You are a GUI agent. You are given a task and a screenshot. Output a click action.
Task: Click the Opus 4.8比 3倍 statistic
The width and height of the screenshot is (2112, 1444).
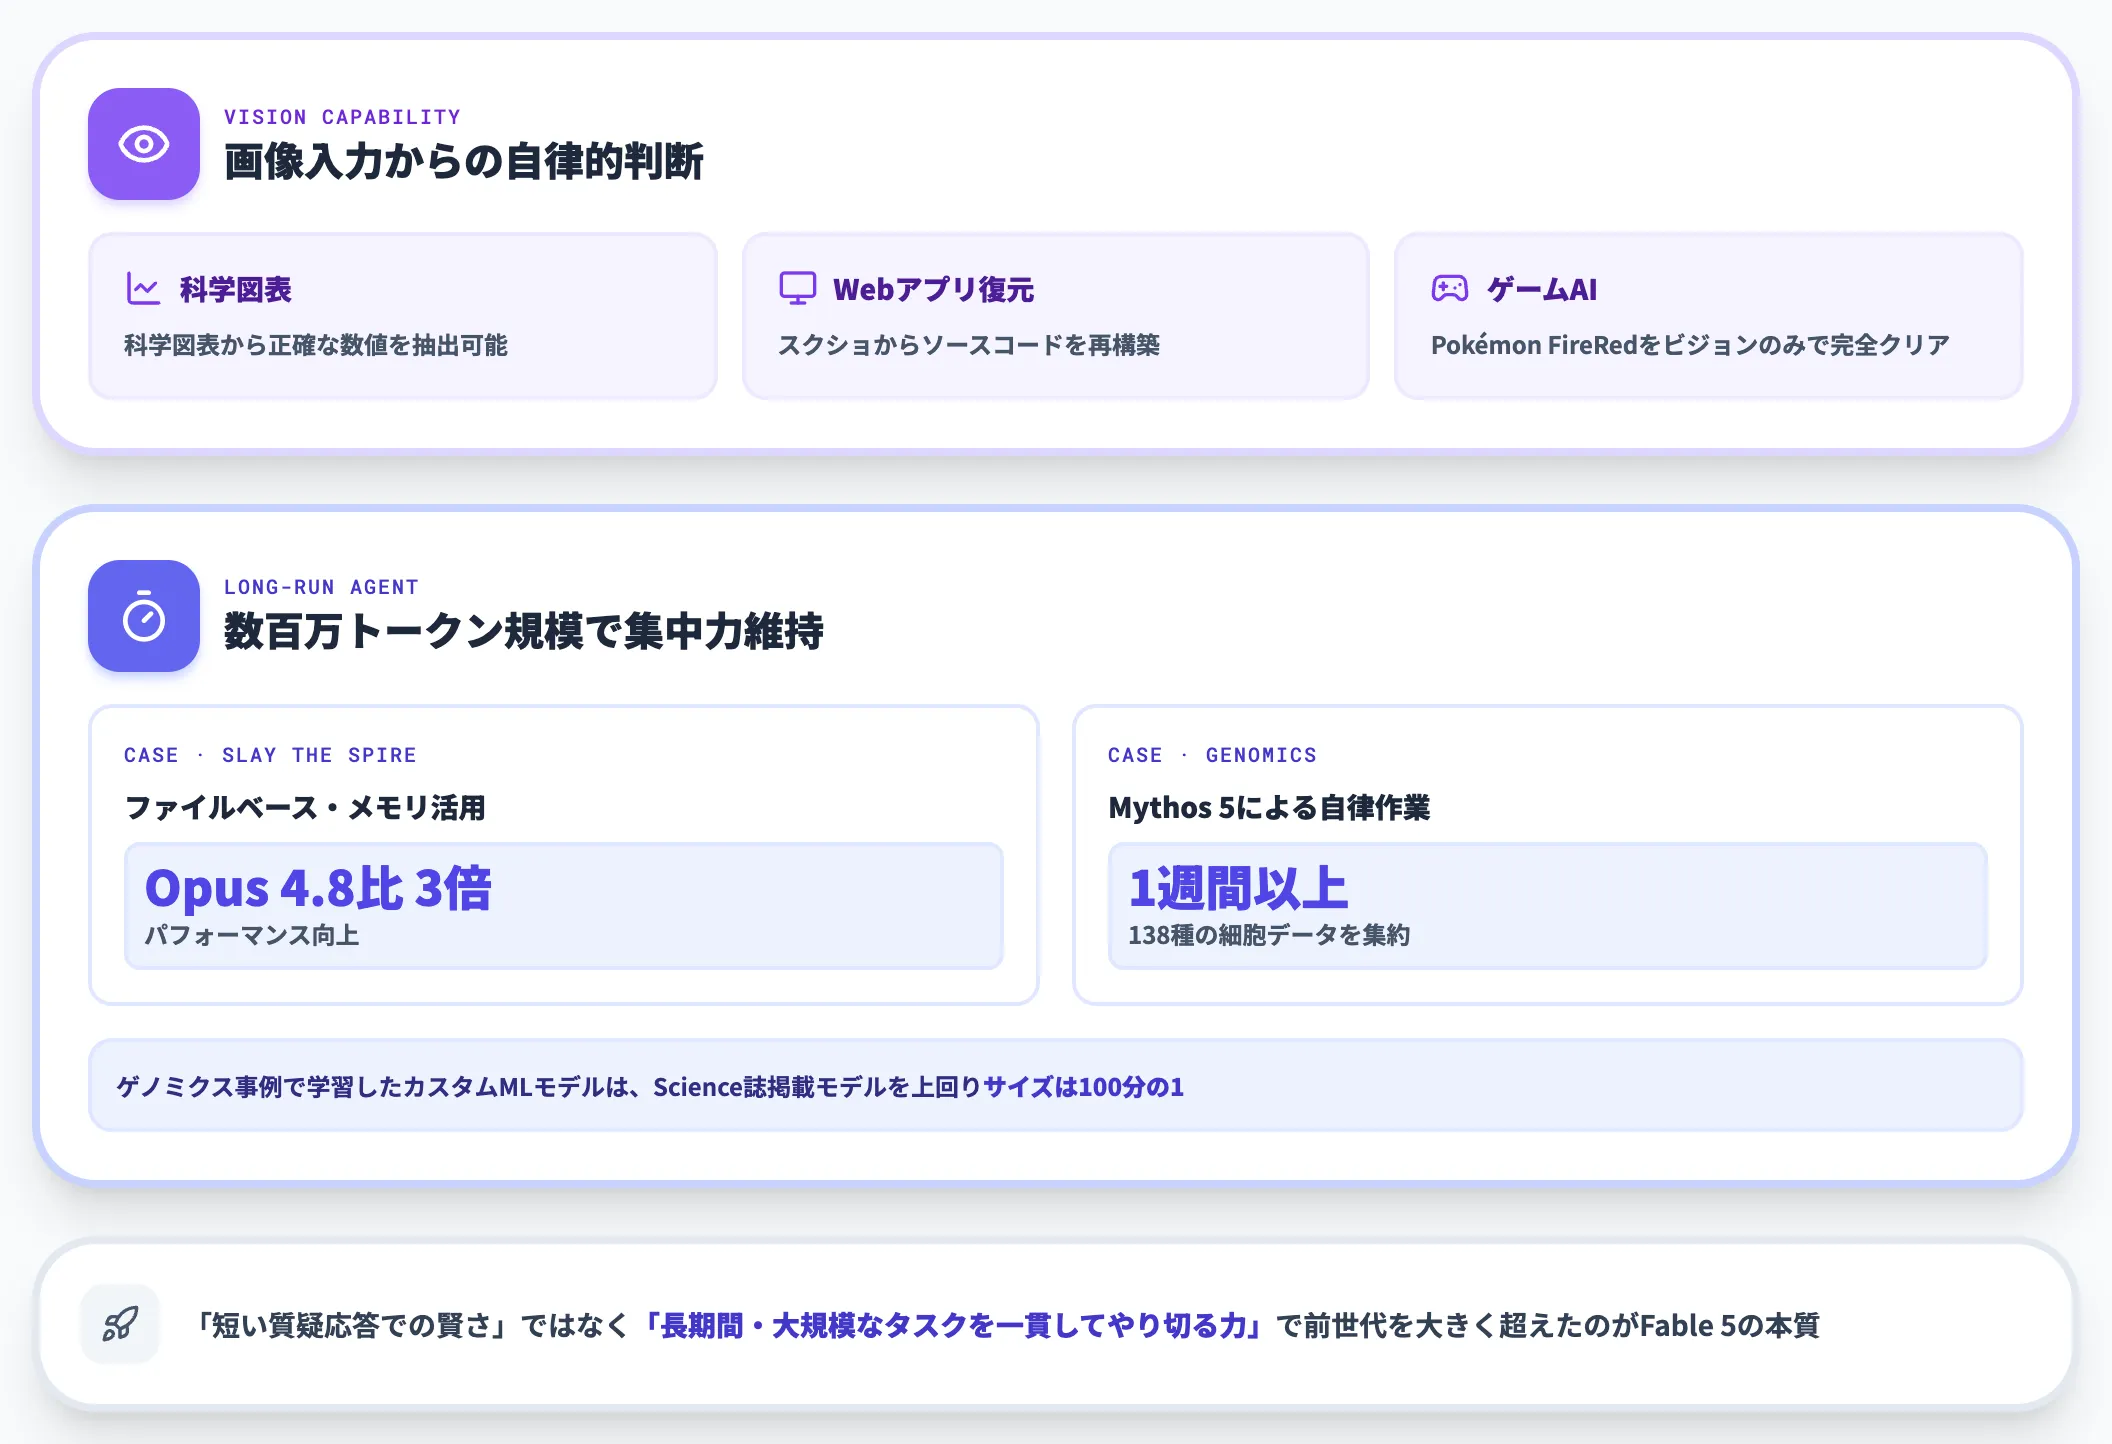coord(318,888)
